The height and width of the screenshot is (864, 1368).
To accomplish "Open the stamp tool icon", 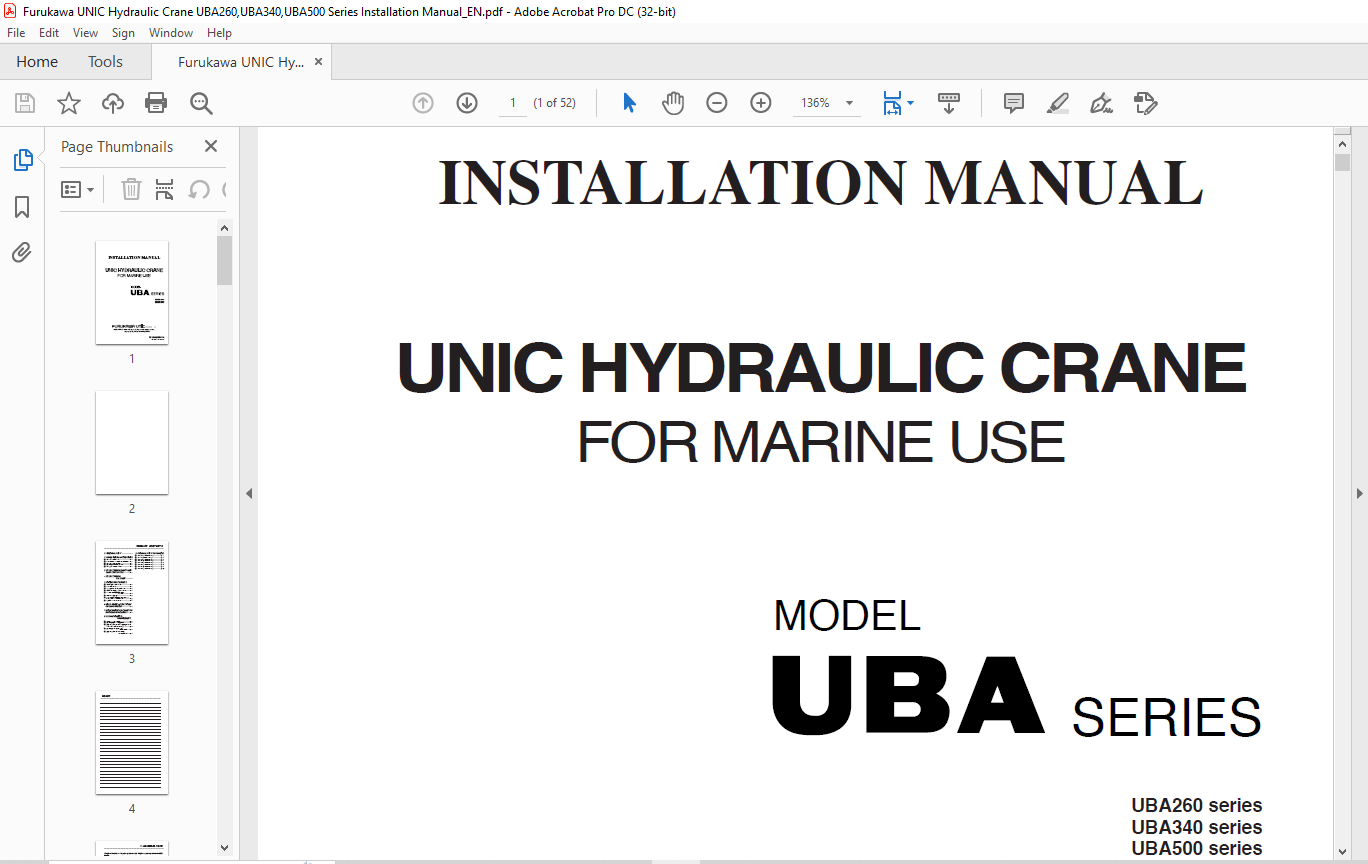I will 1146,103.
